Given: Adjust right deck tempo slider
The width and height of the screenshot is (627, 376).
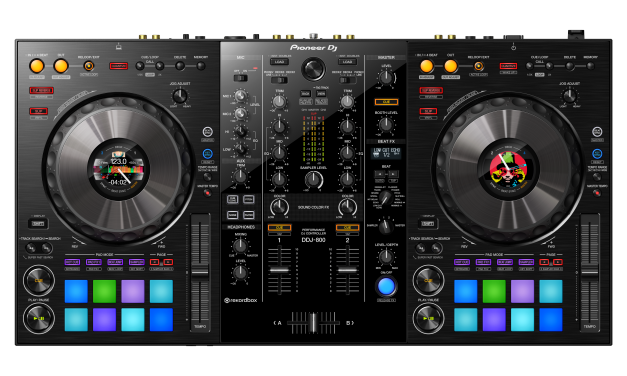Looking at the screenshot, I should pyautogui.click(x=589, y=273).
